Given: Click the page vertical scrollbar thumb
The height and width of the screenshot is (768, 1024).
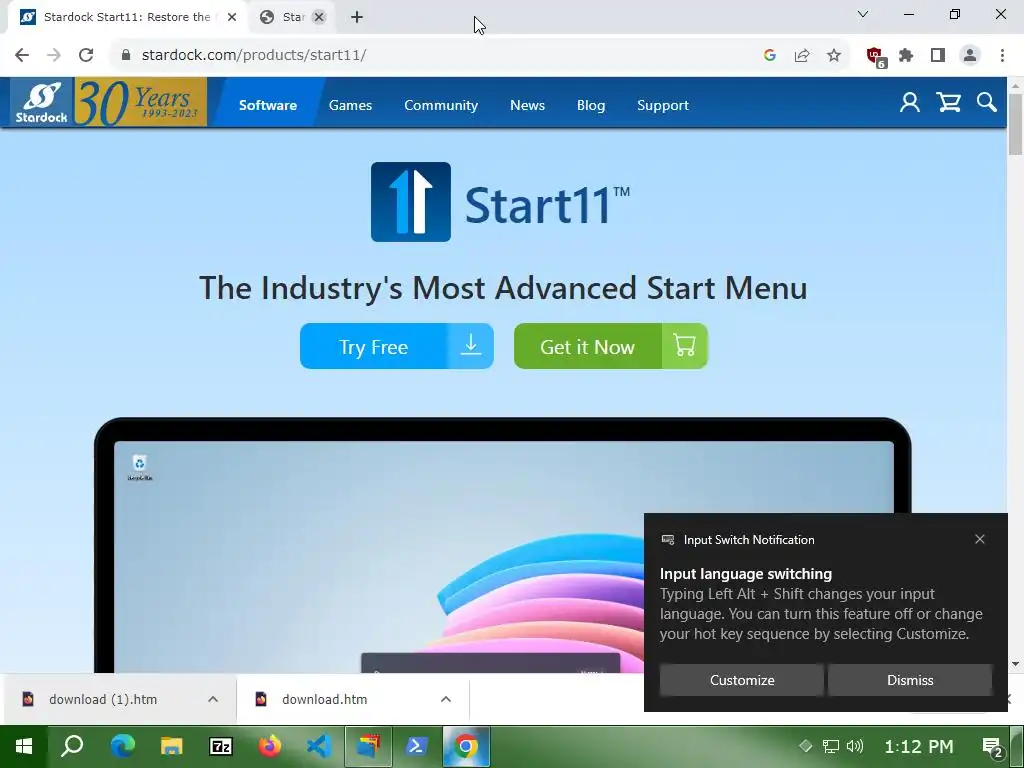Looking at the screenshot, I should click(x=1015, y=124).
